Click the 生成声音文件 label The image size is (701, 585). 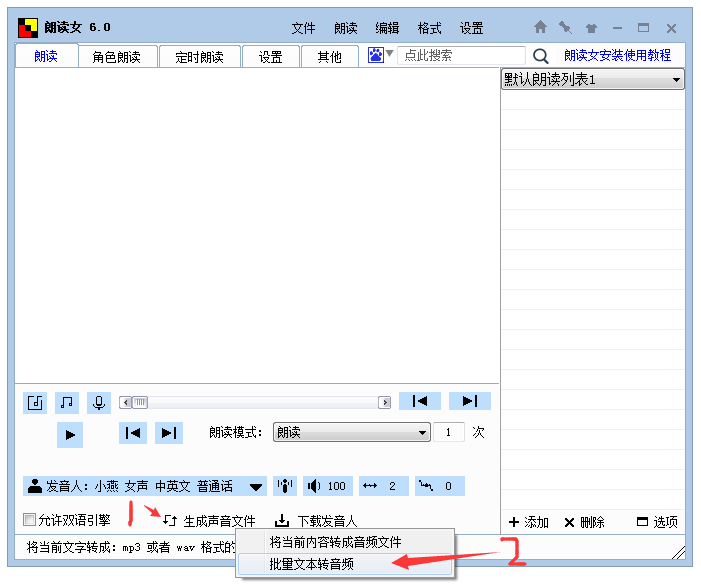pyautogui.click(x=220, y=521)
